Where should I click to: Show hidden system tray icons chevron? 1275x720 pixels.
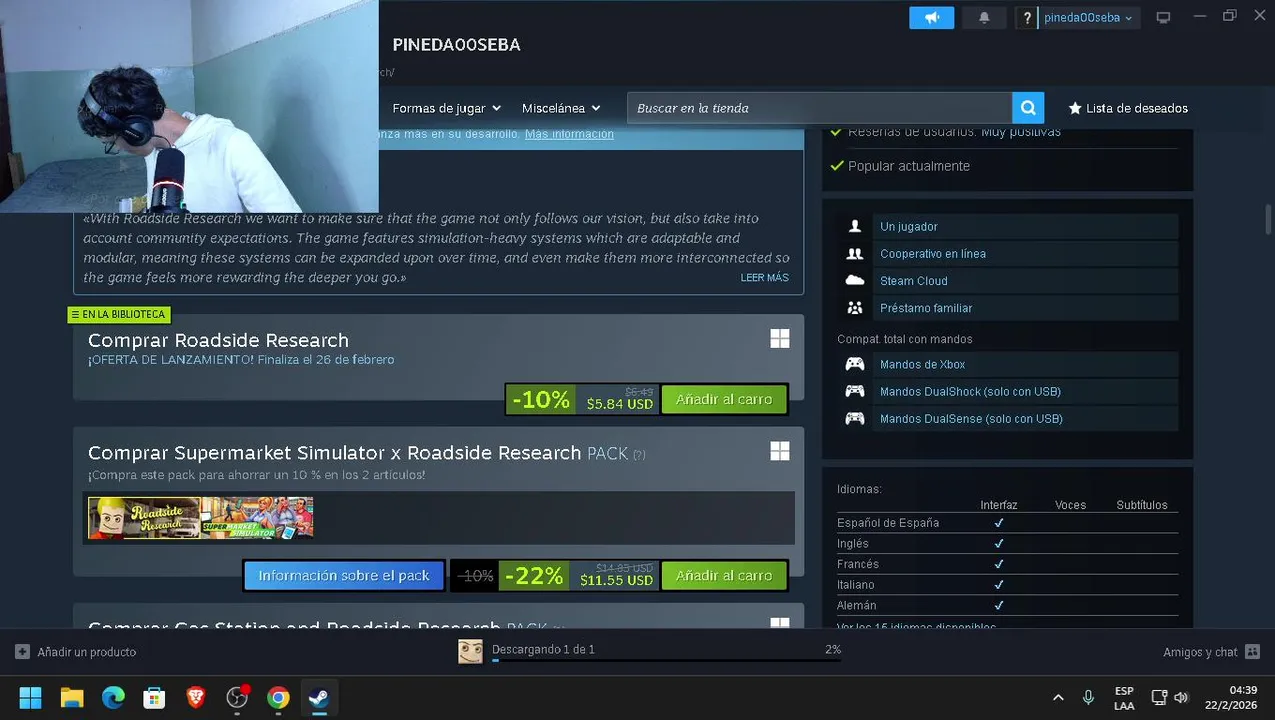click(x=1058, y=697)
